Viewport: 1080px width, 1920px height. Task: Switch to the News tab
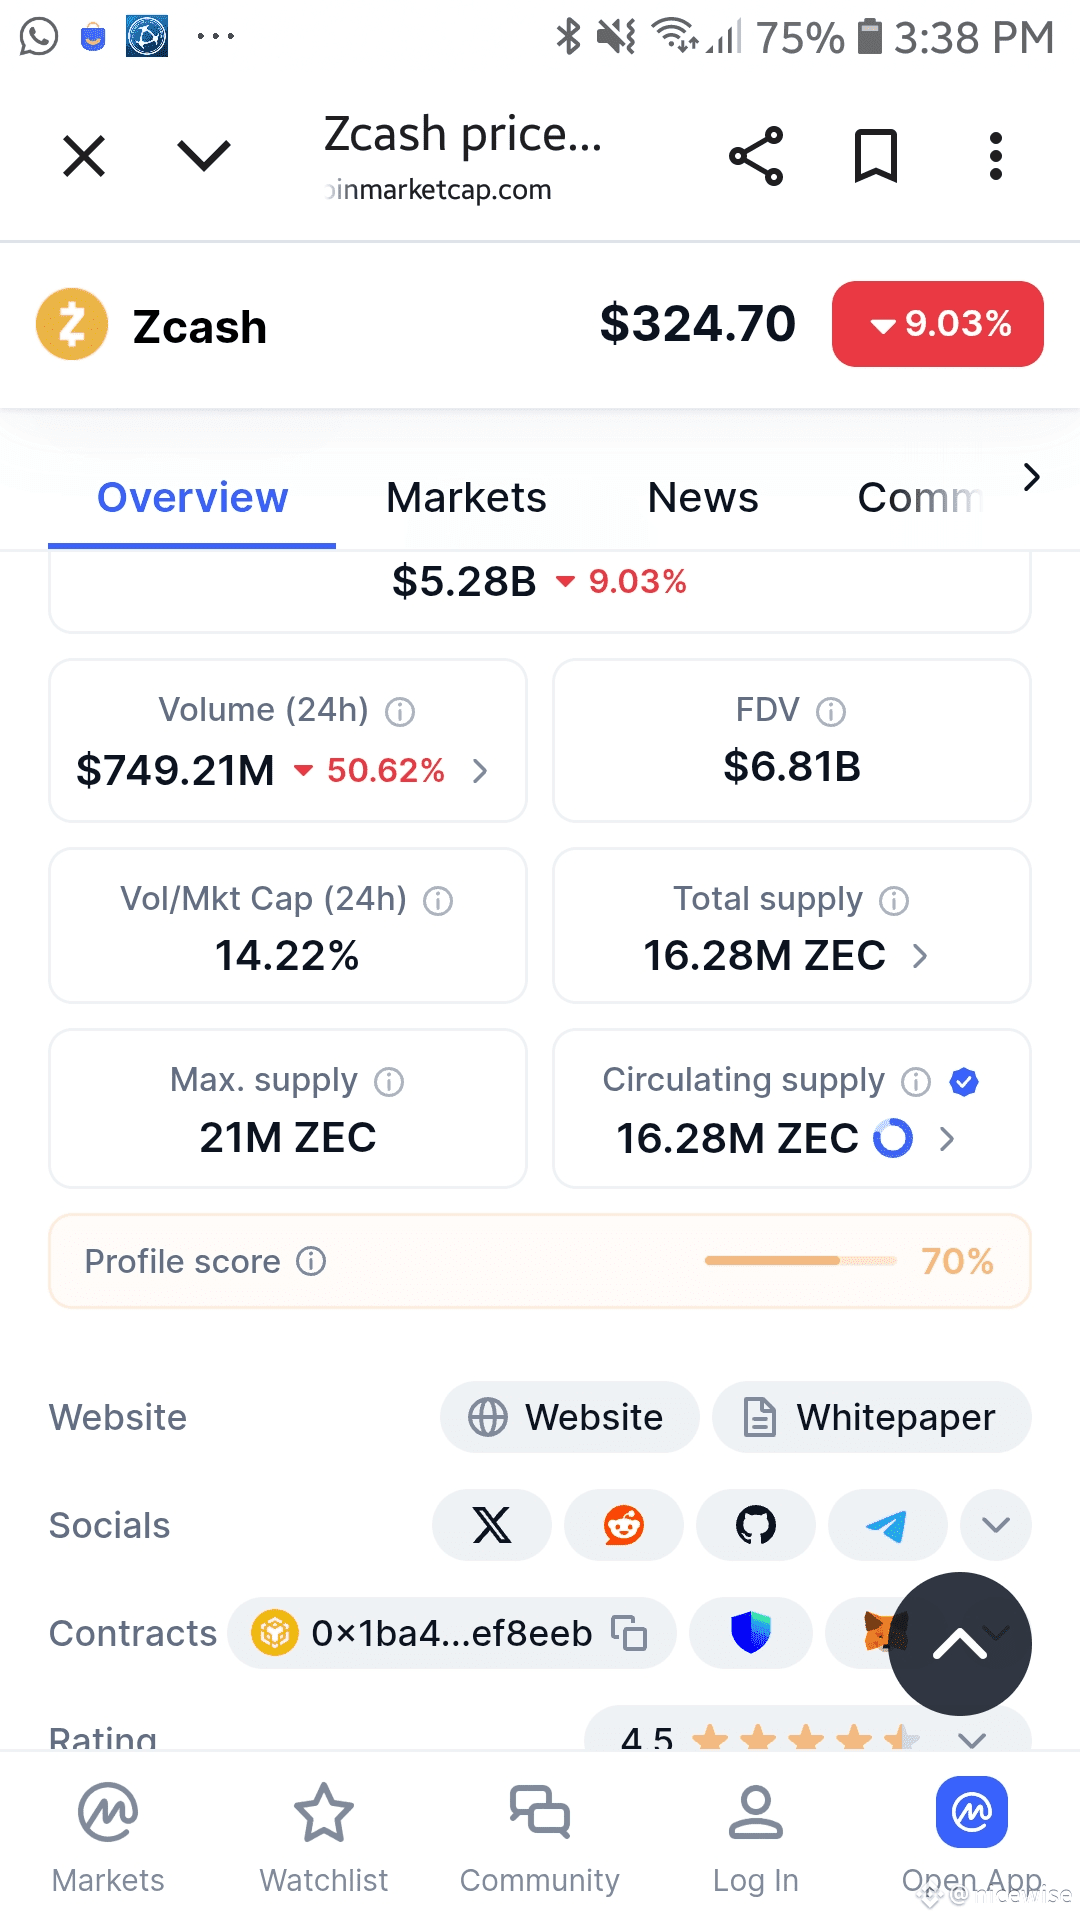point(703,498)
